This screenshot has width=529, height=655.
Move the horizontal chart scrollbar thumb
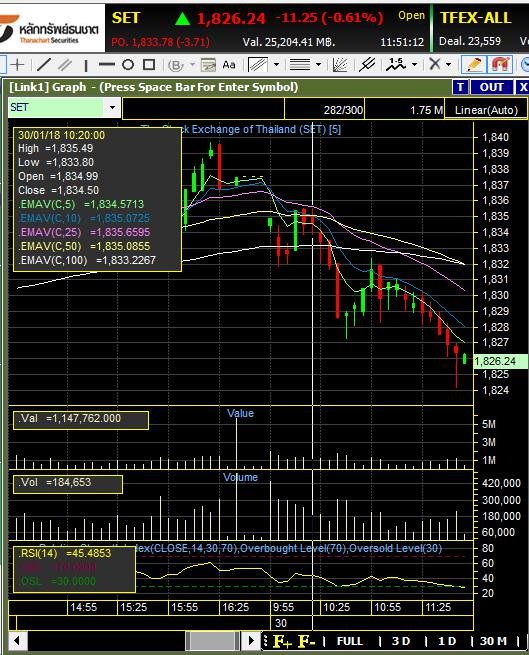[x=212, y=640]
